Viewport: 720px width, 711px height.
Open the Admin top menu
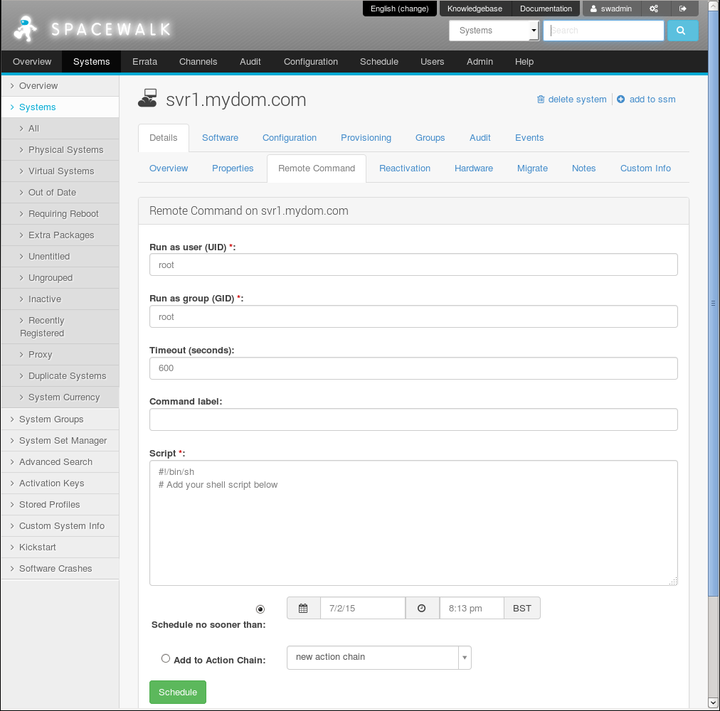click(x=479, y=62)
